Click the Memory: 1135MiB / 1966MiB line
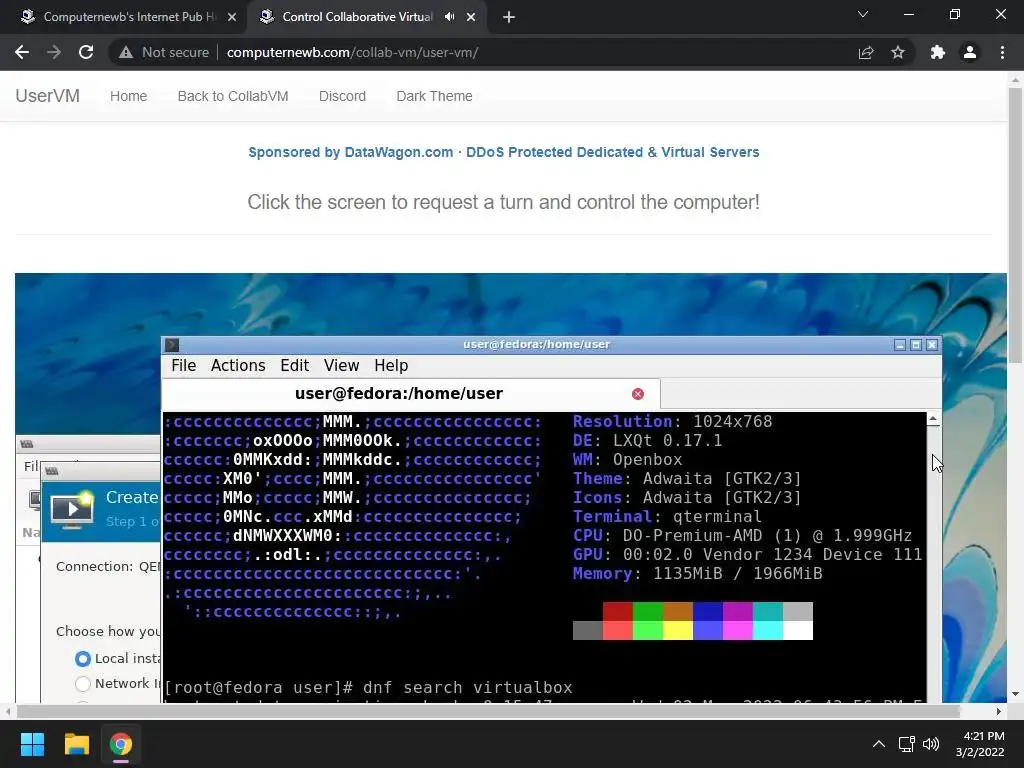 (697, 574)
